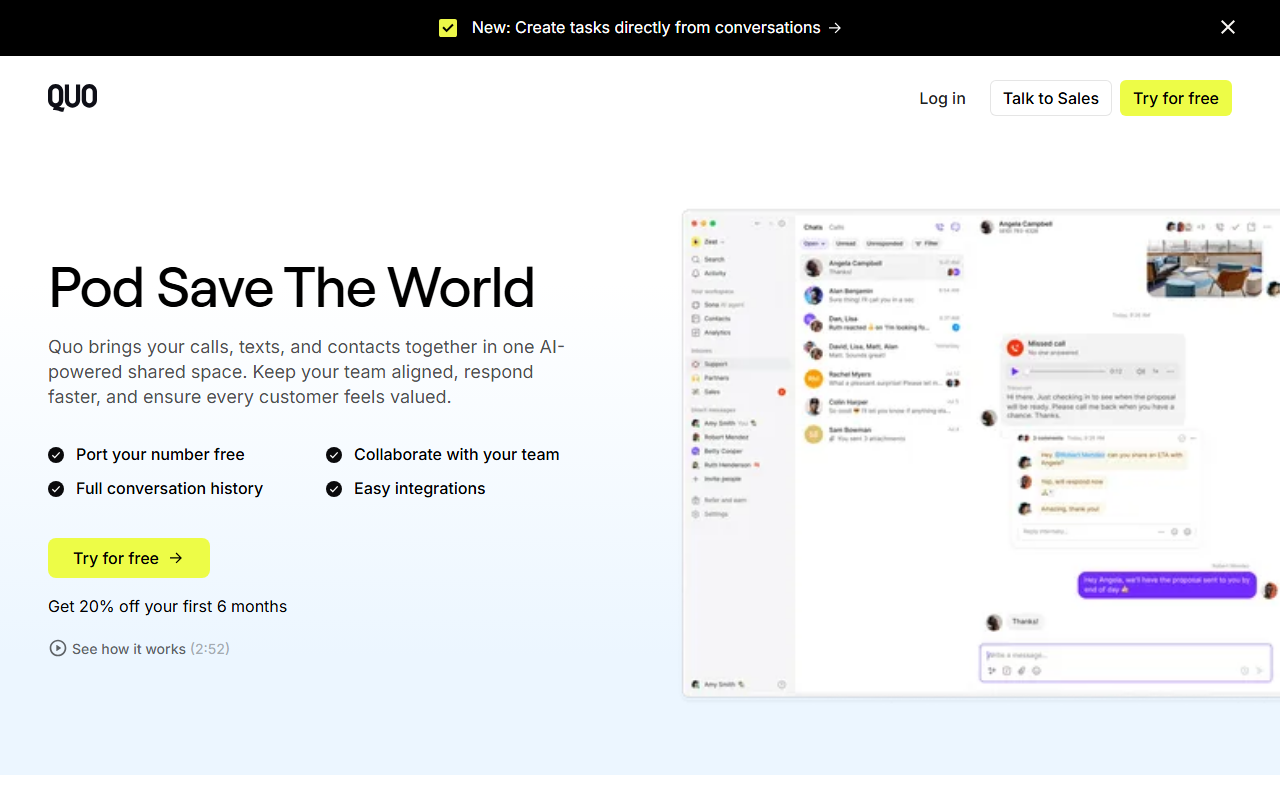Open the Log in page
1280x800 pixels.
pos(942,98)
